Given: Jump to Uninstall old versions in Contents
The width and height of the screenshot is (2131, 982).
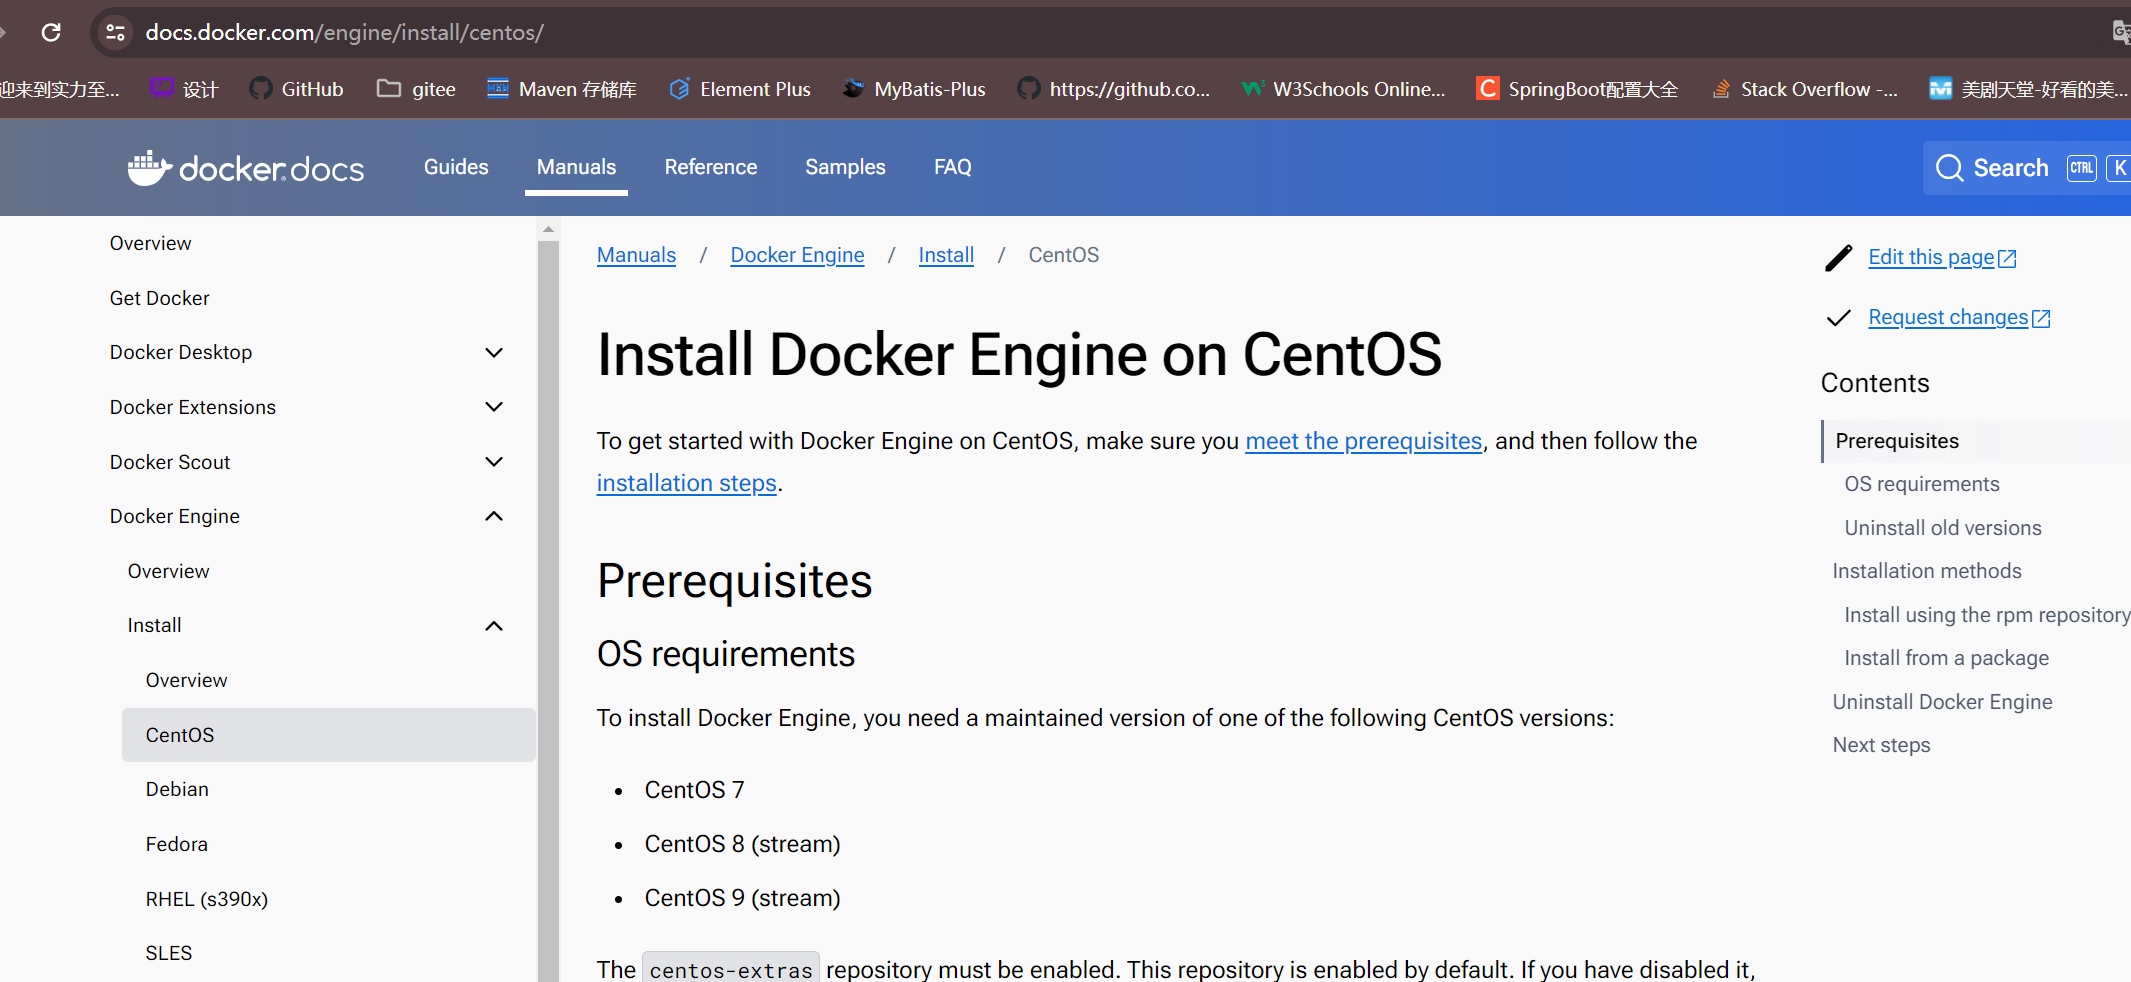Looking at the screenshot, I should click(1942, 528).
